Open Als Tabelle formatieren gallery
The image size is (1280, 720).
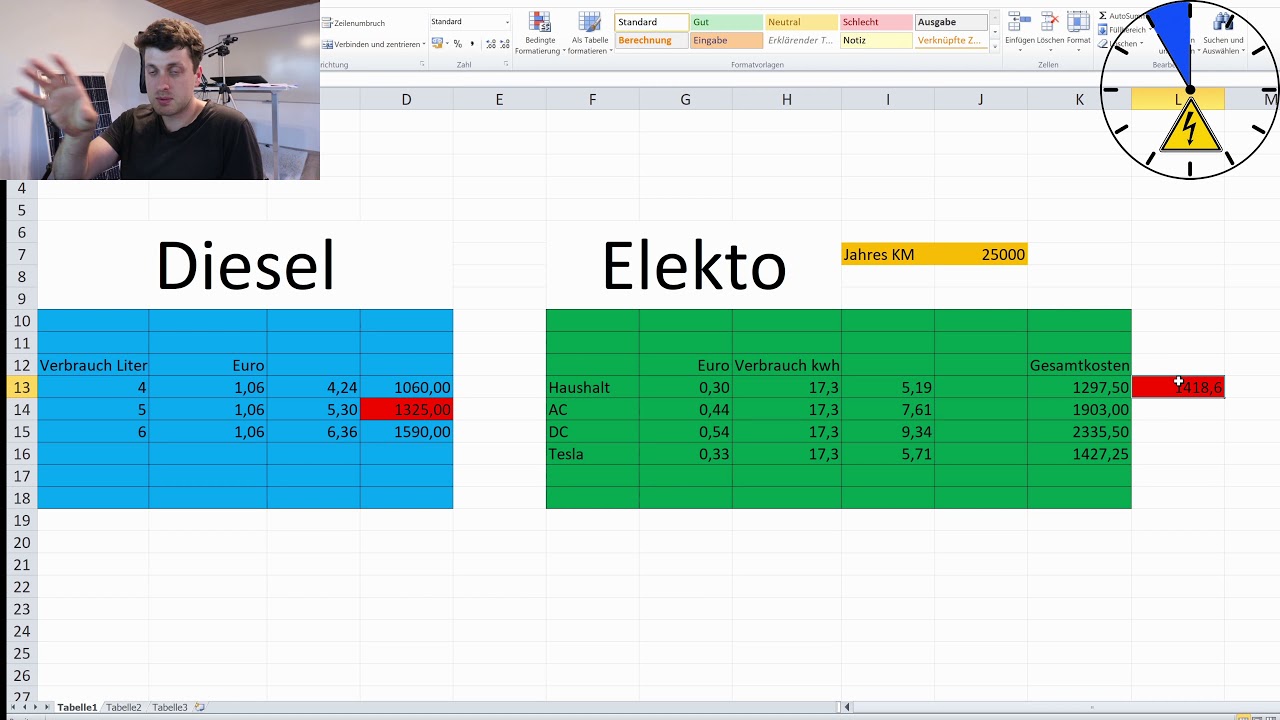tap(590, 33)
